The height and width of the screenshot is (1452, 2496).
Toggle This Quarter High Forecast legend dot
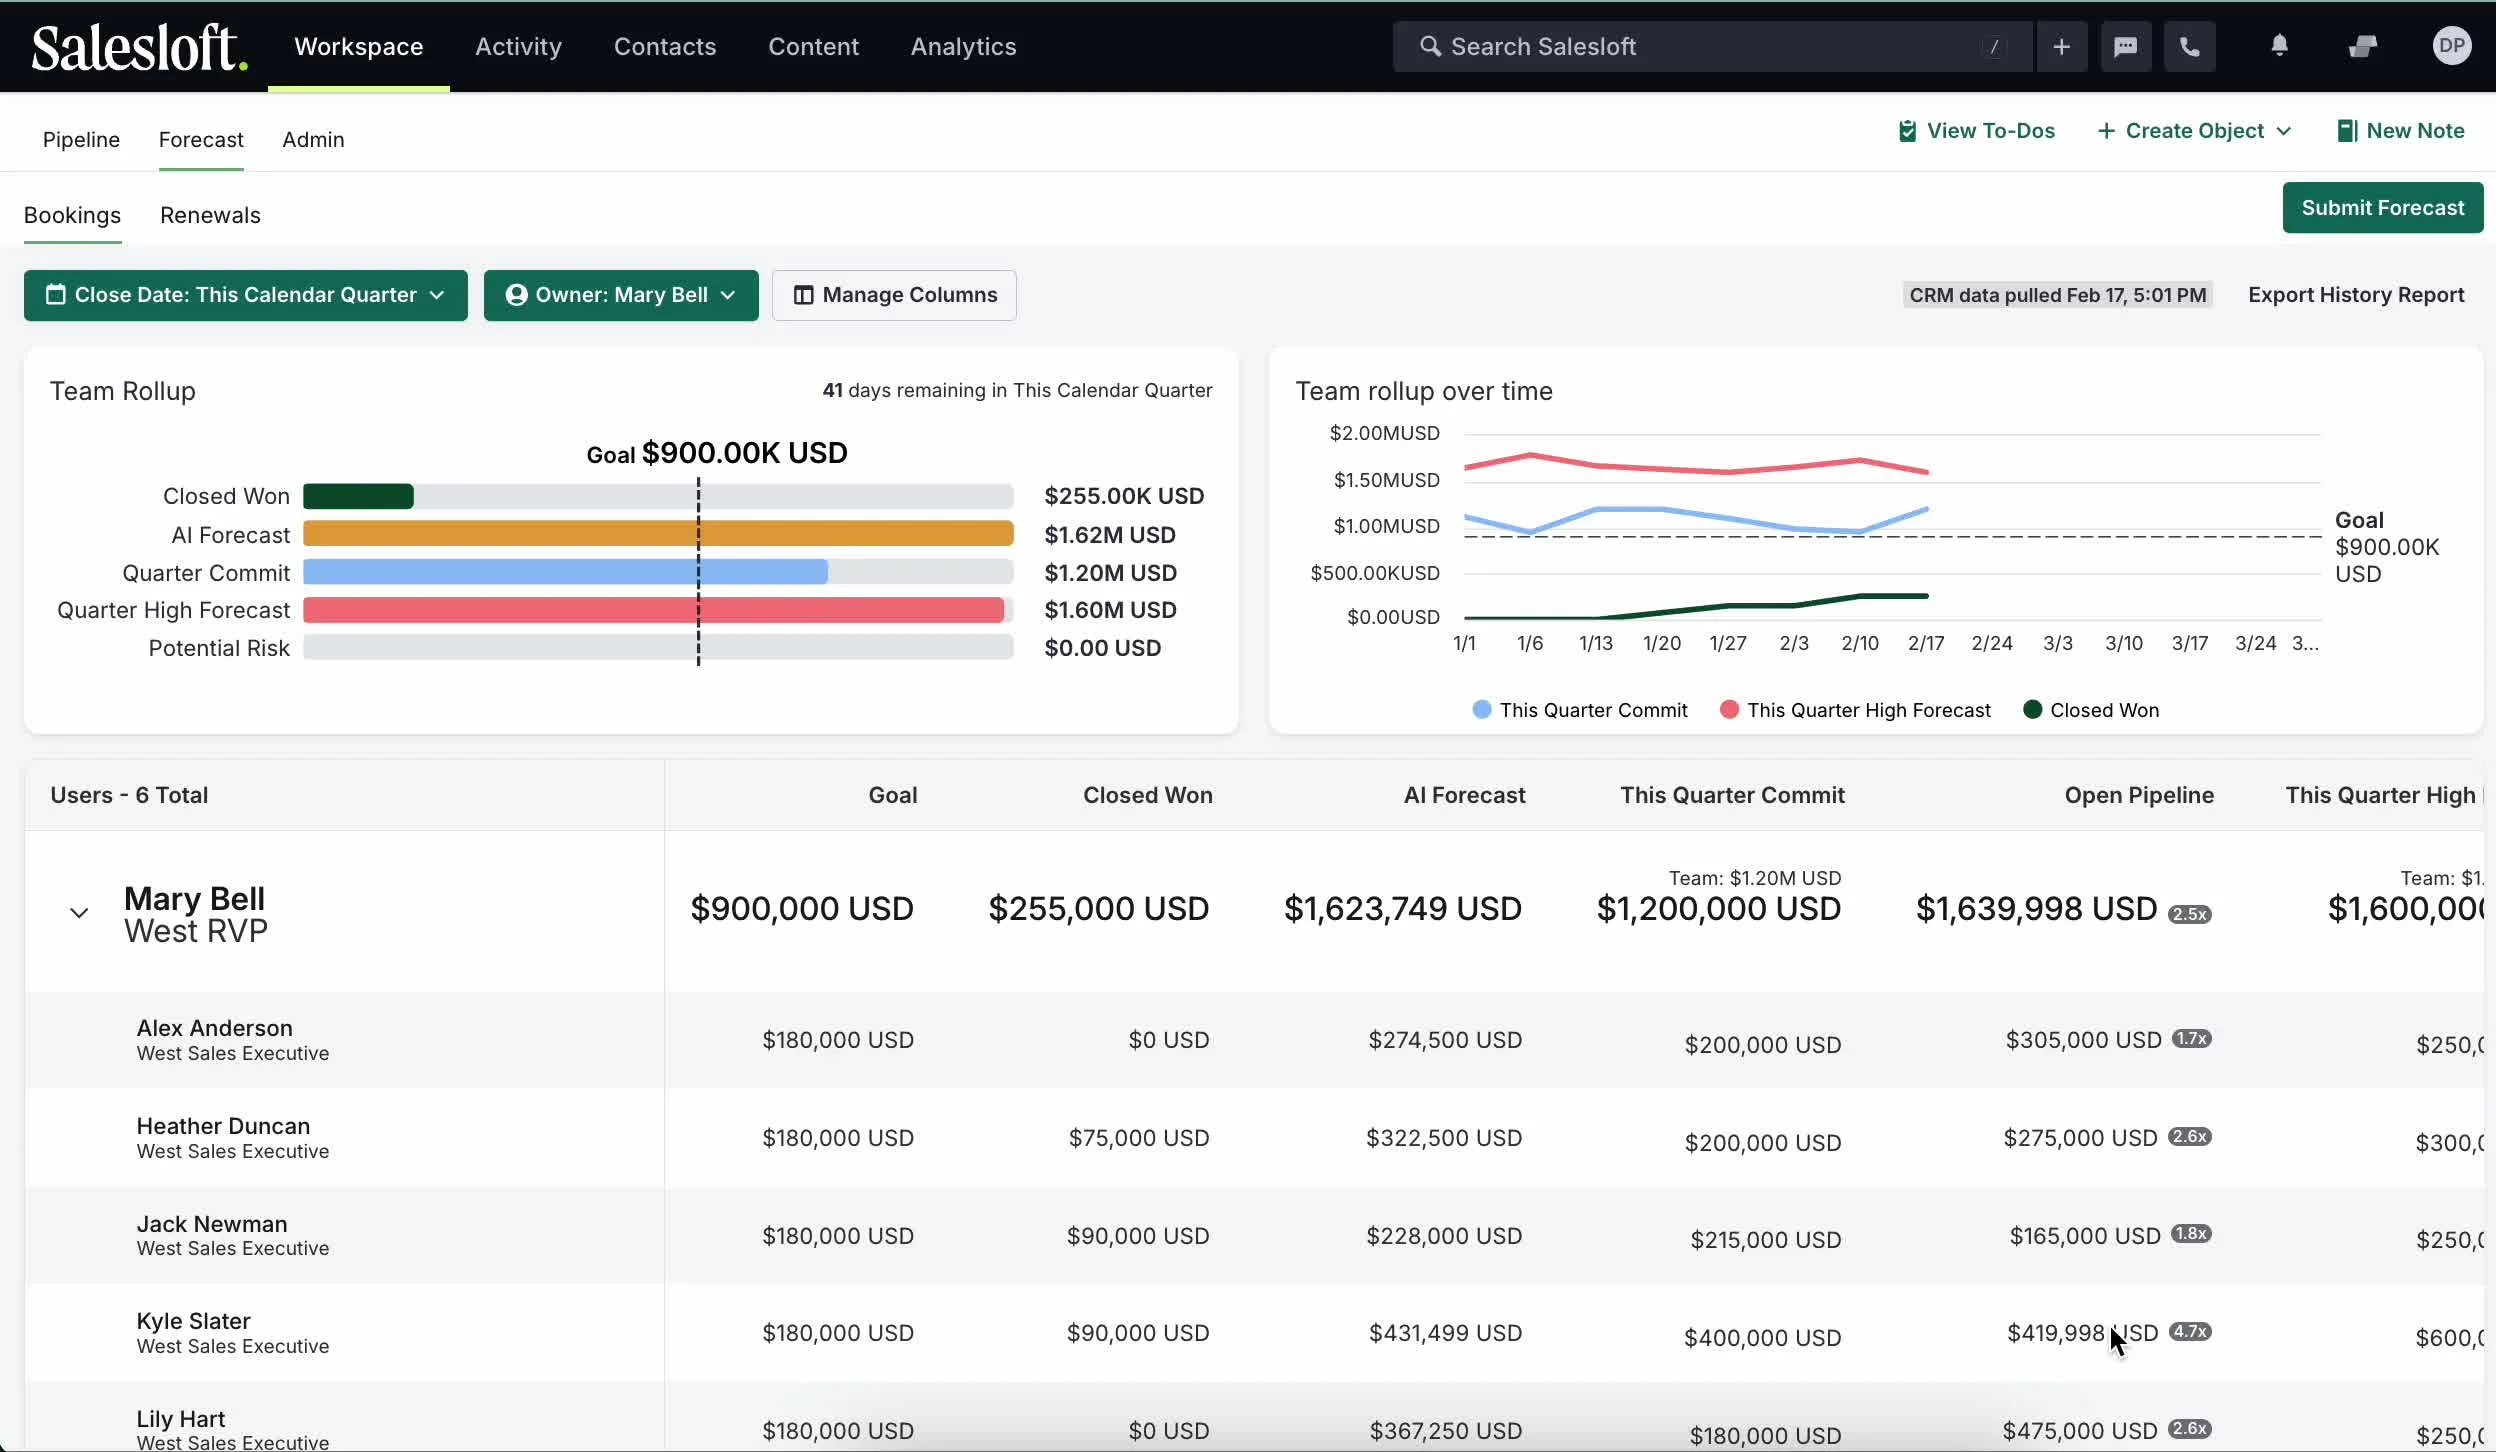1729,709
